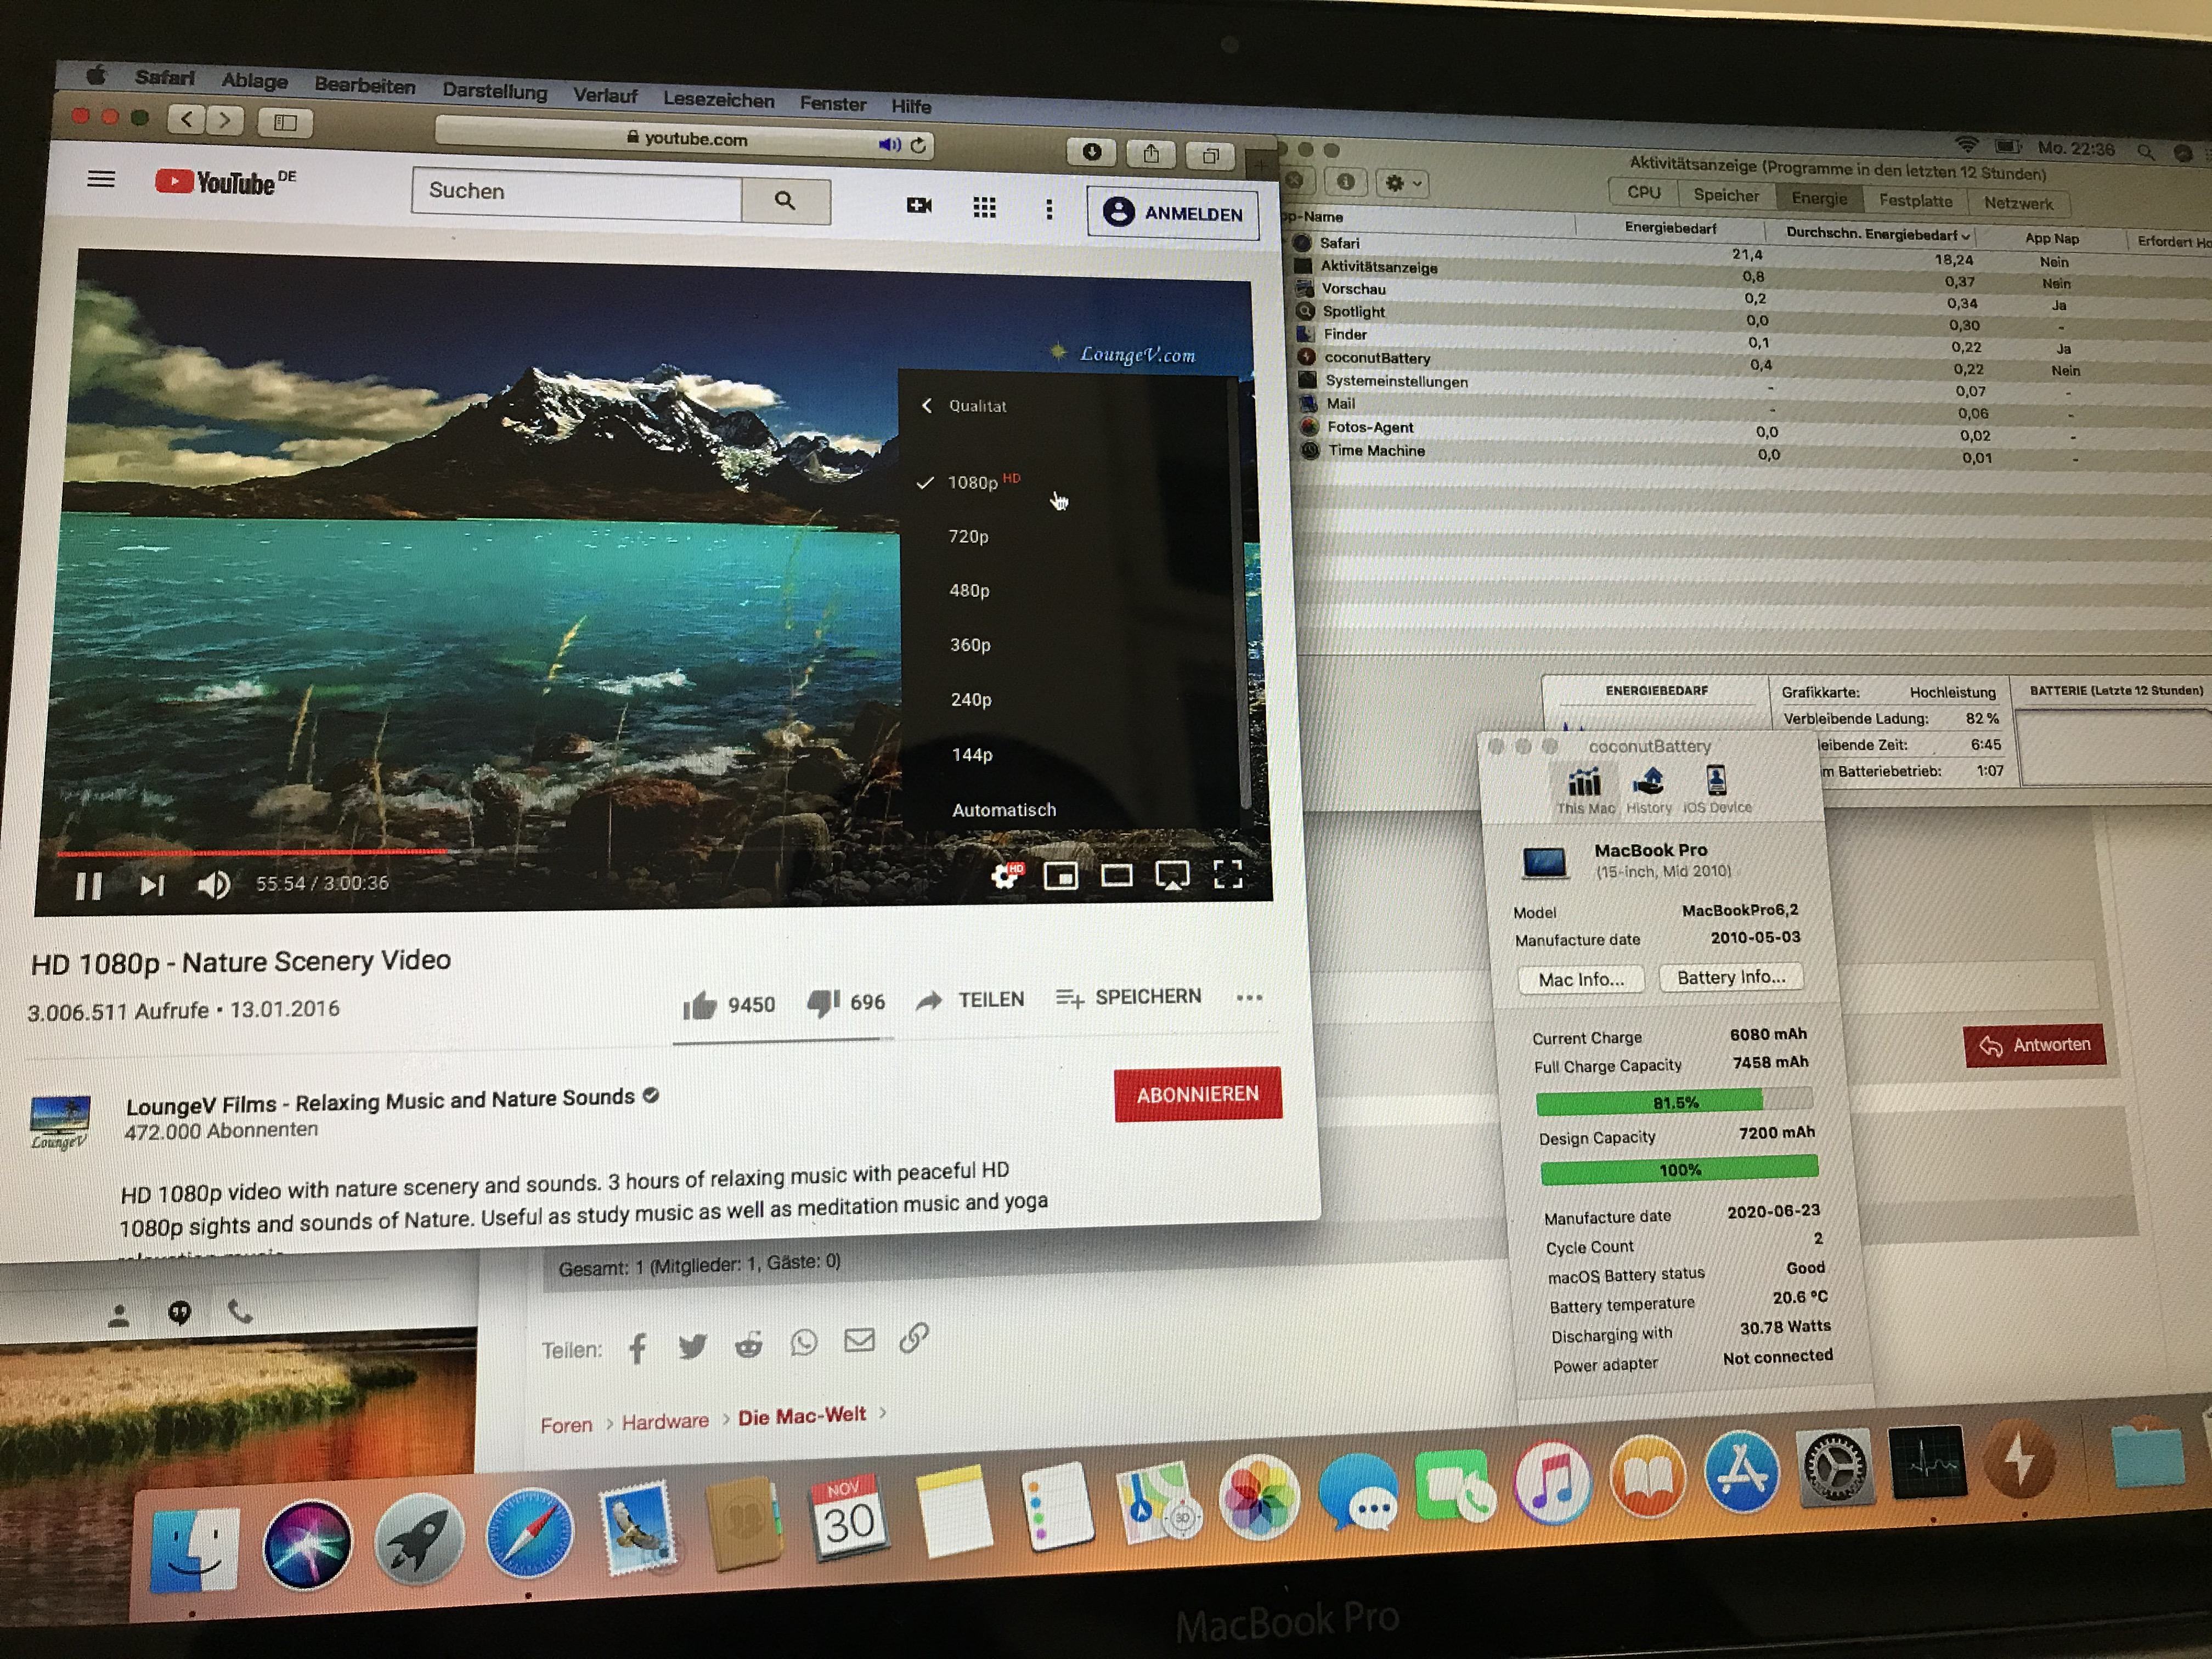This screenshot has height=1659, width=2212.
Task: Open Safari downloads button
Action: (1092, 152)
